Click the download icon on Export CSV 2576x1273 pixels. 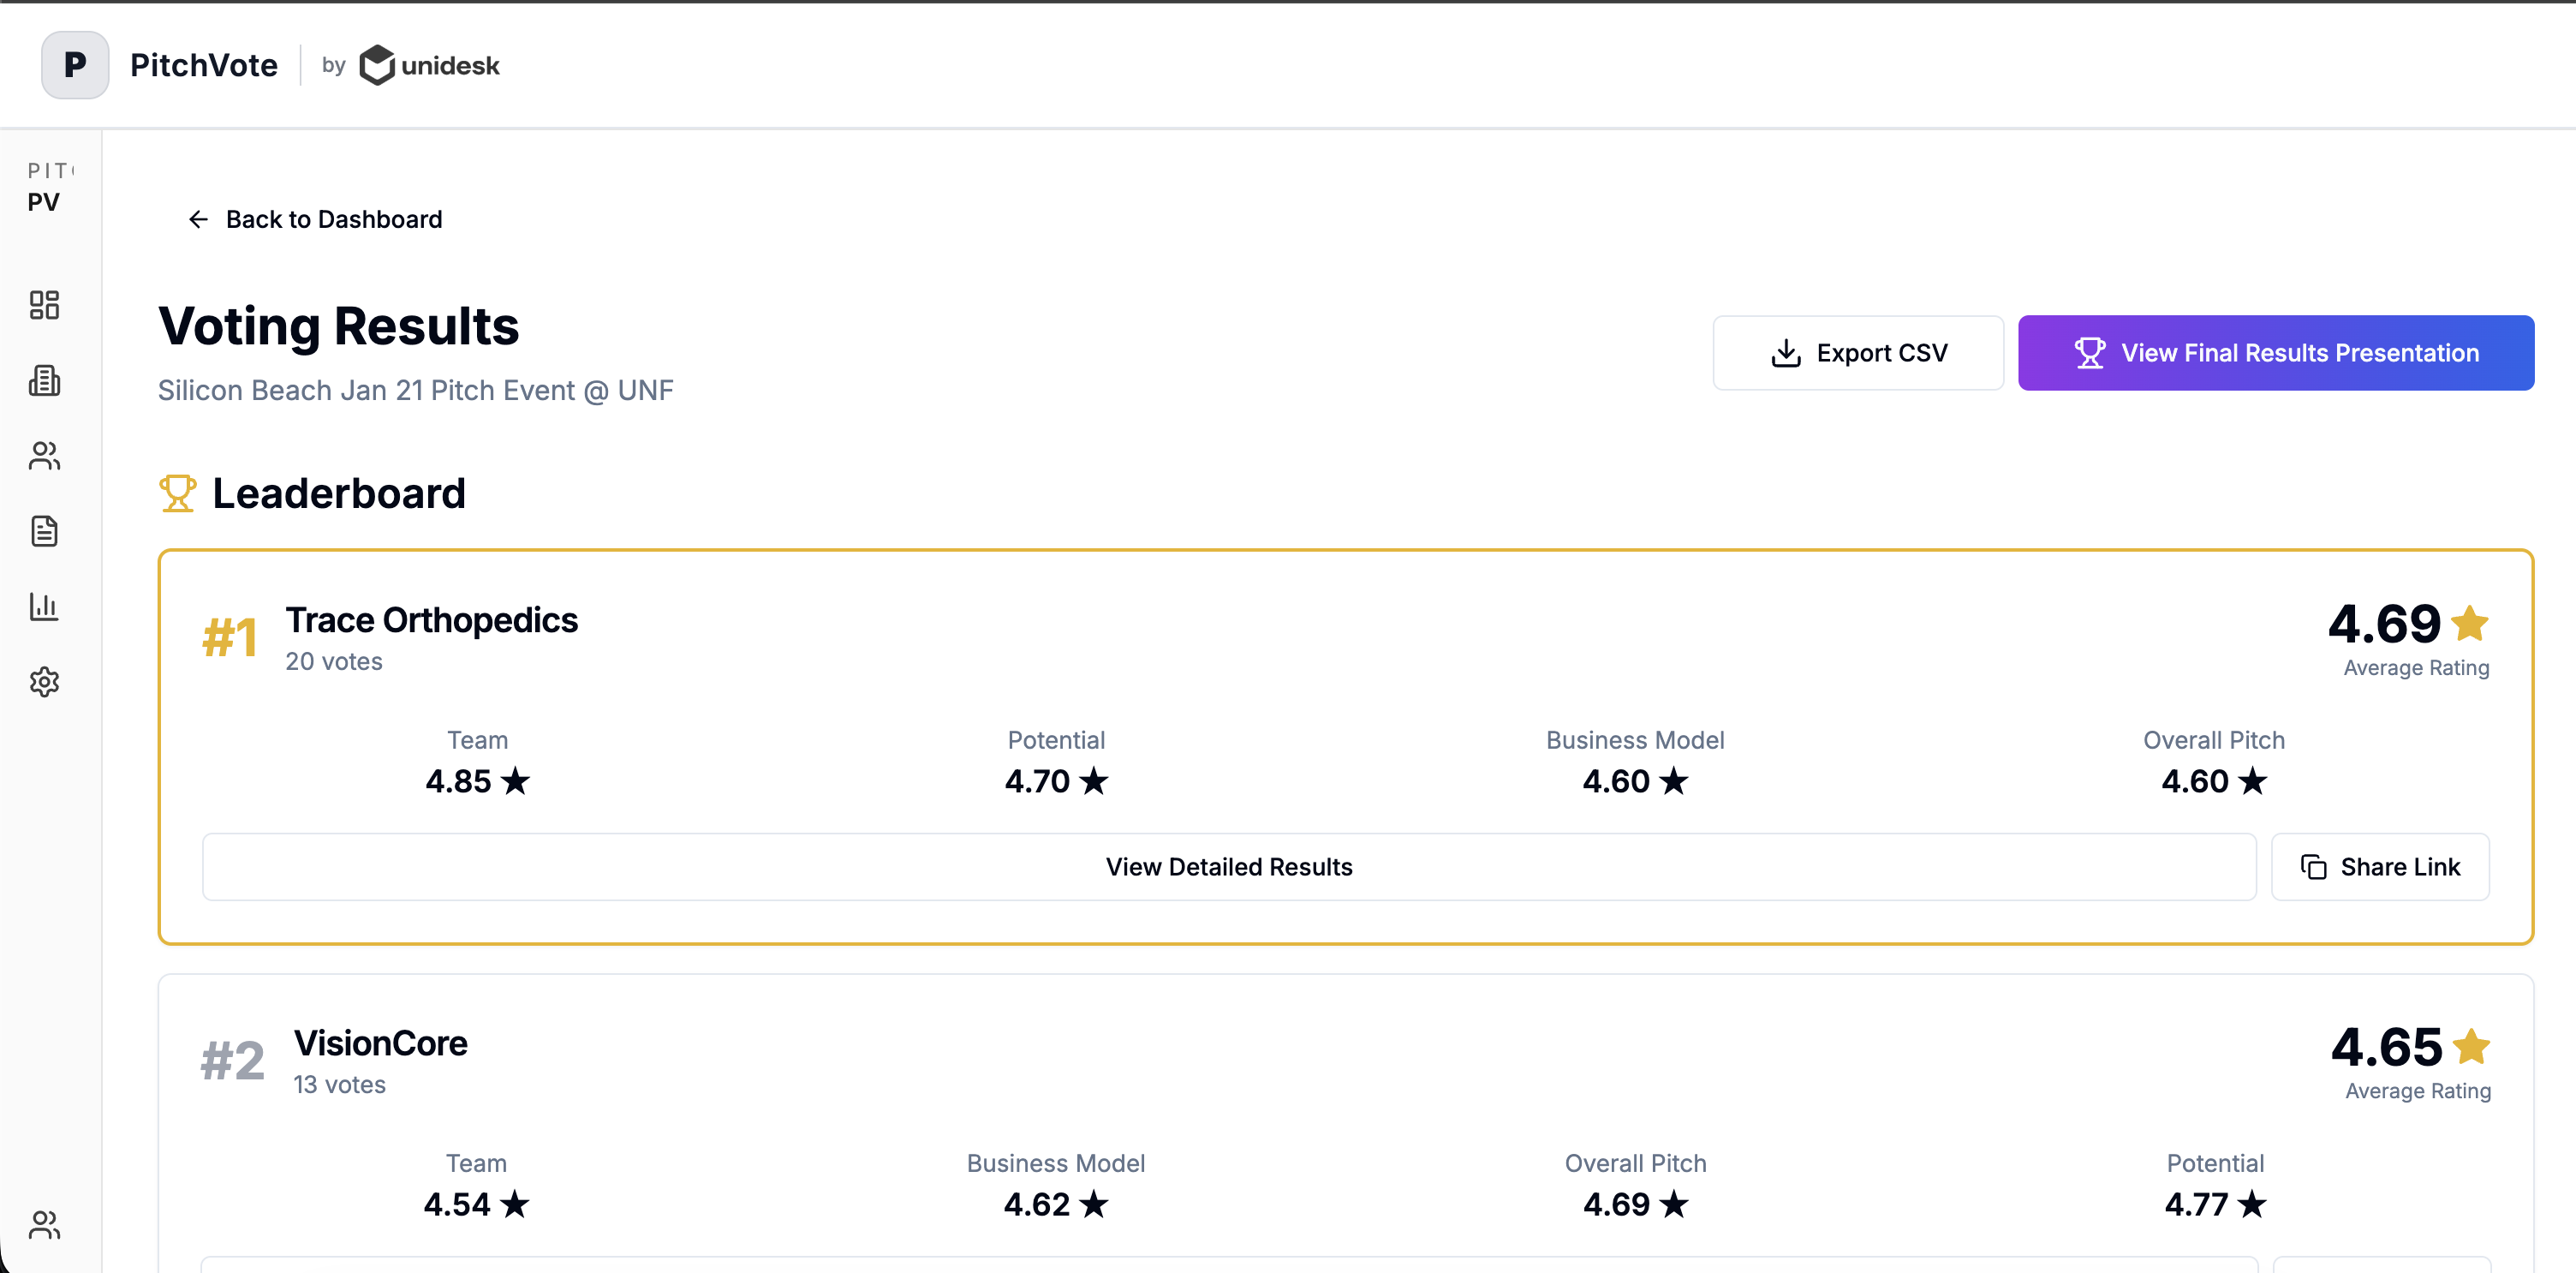pos(1786,353)
